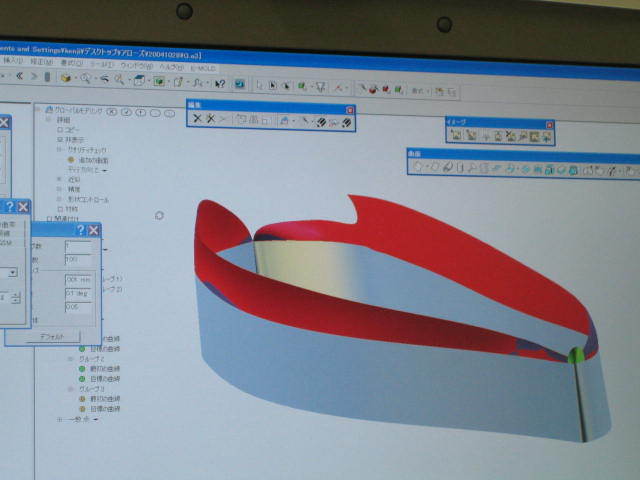Screen dimensions: 640x480
Task: Click the mm tolerance input field
Action: point(78,280)
